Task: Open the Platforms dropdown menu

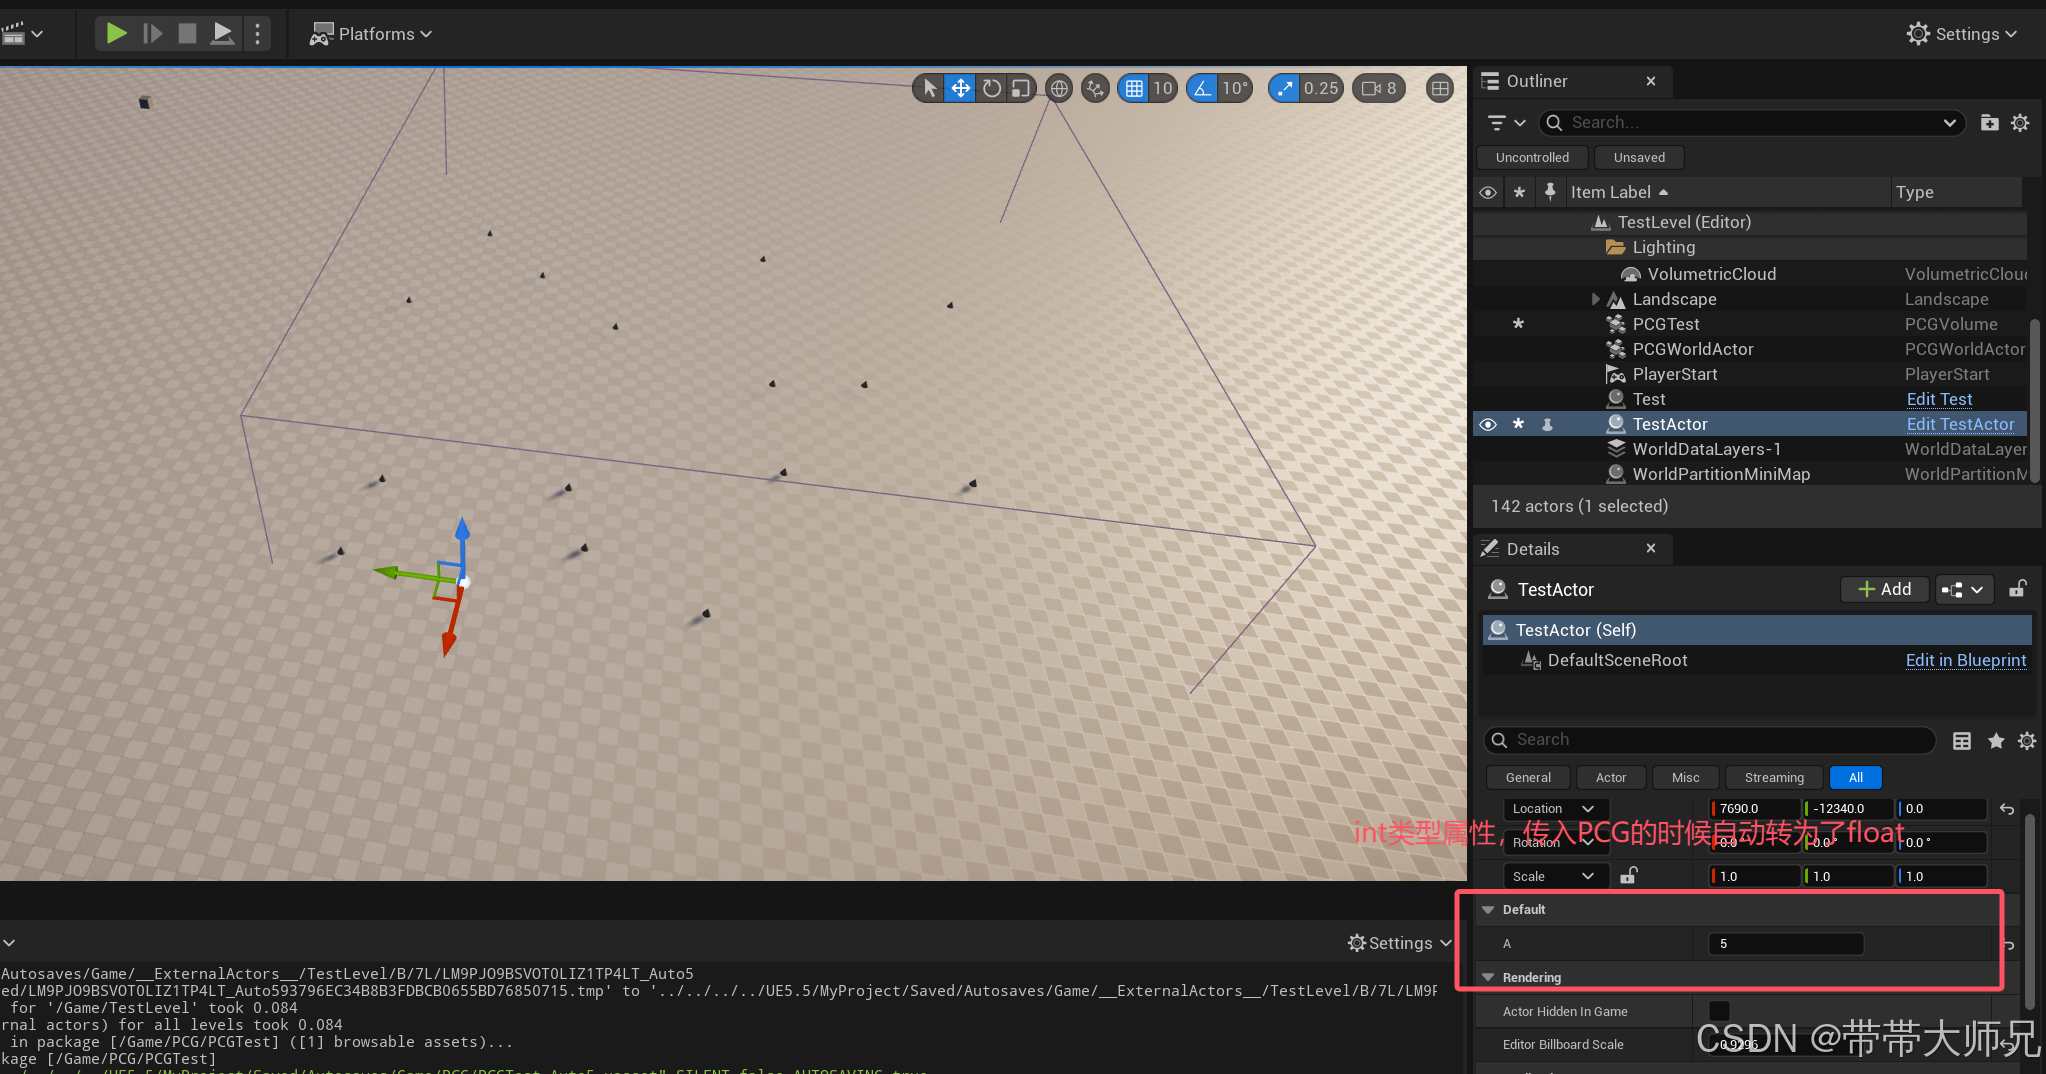Action: point(370,34)
